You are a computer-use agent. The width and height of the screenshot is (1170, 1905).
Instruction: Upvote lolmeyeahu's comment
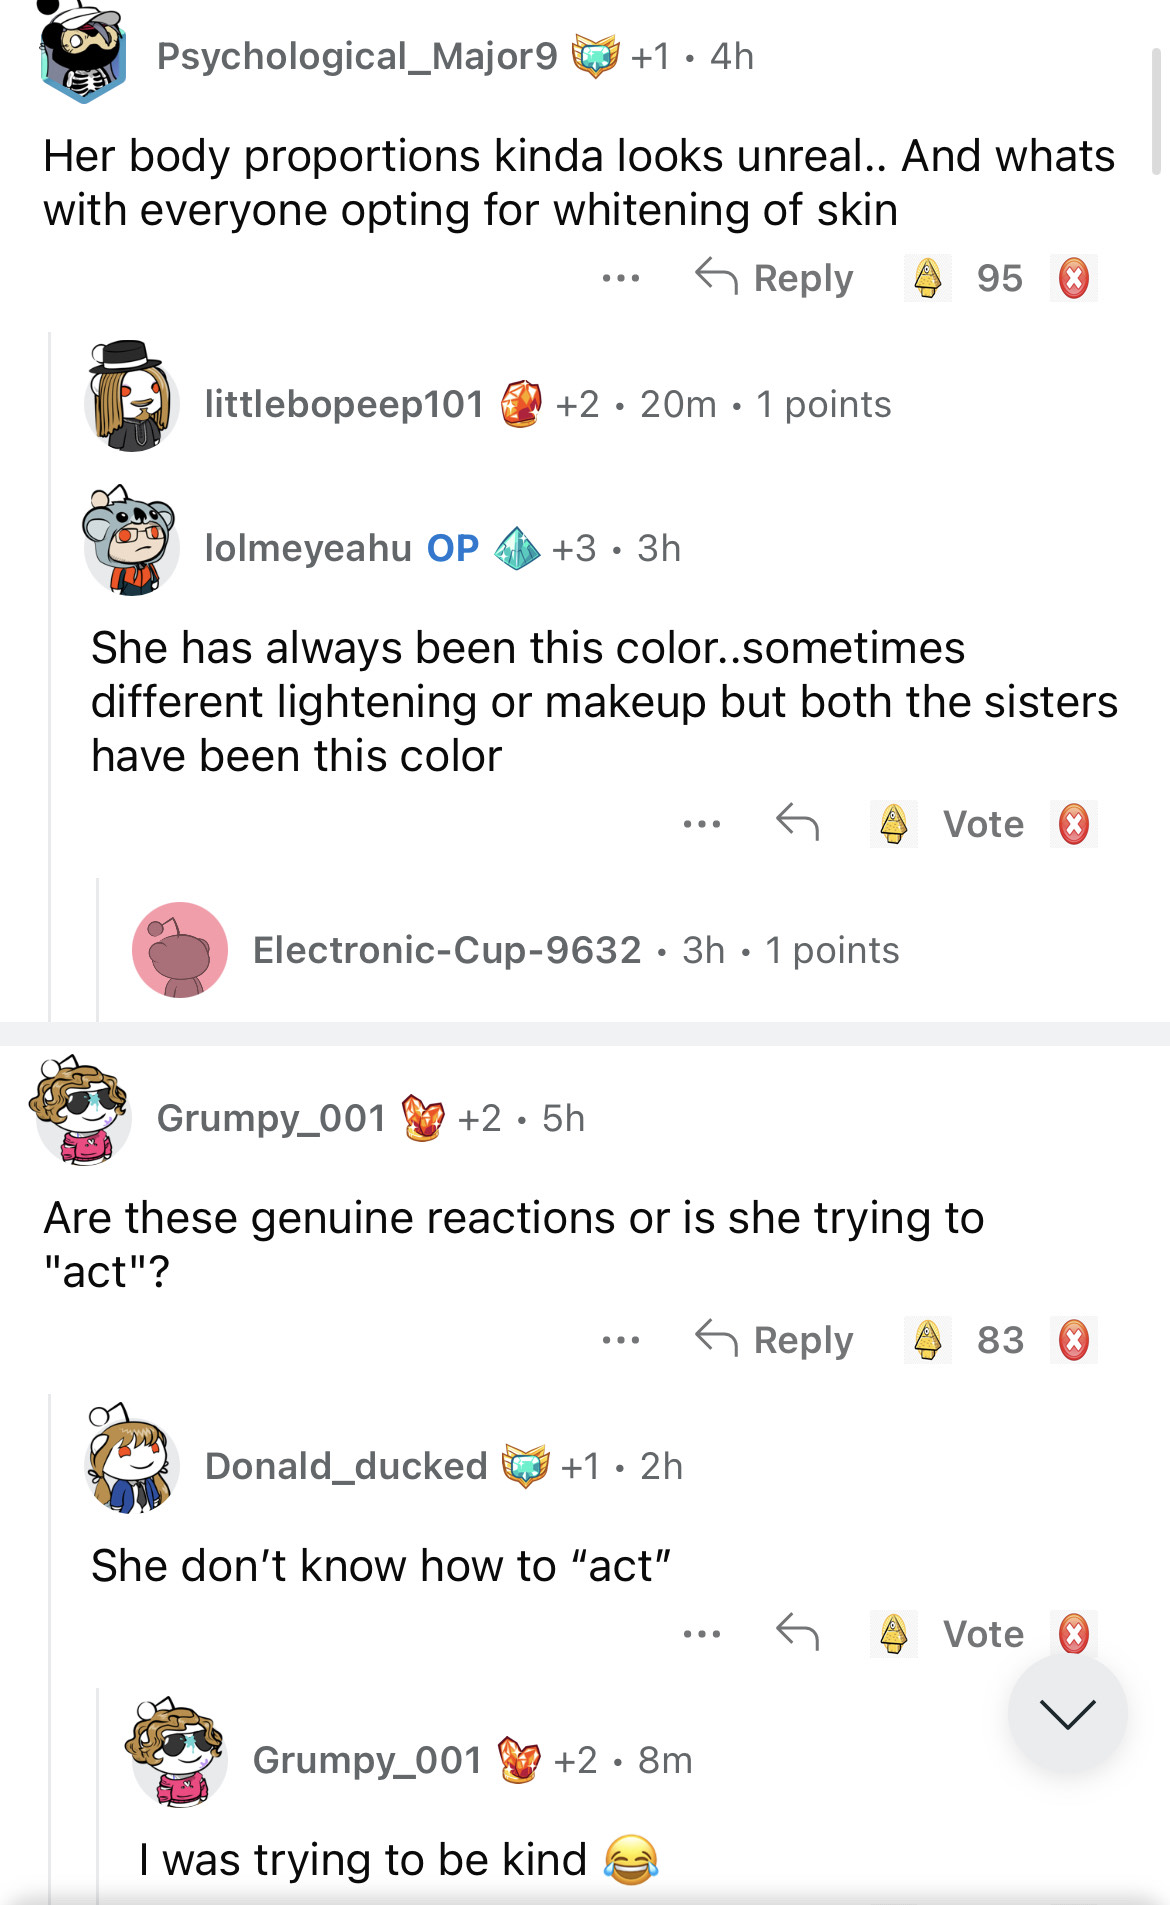pos(894,824)
